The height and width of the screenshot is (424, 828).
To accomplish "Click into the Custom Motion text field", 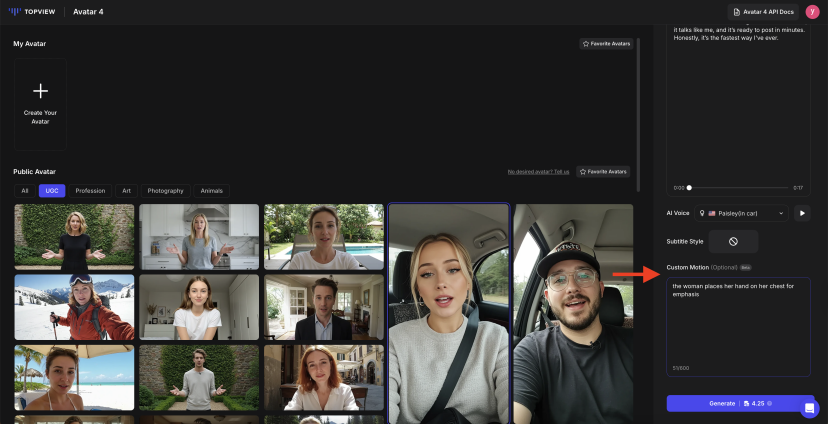I will [738, 325].
